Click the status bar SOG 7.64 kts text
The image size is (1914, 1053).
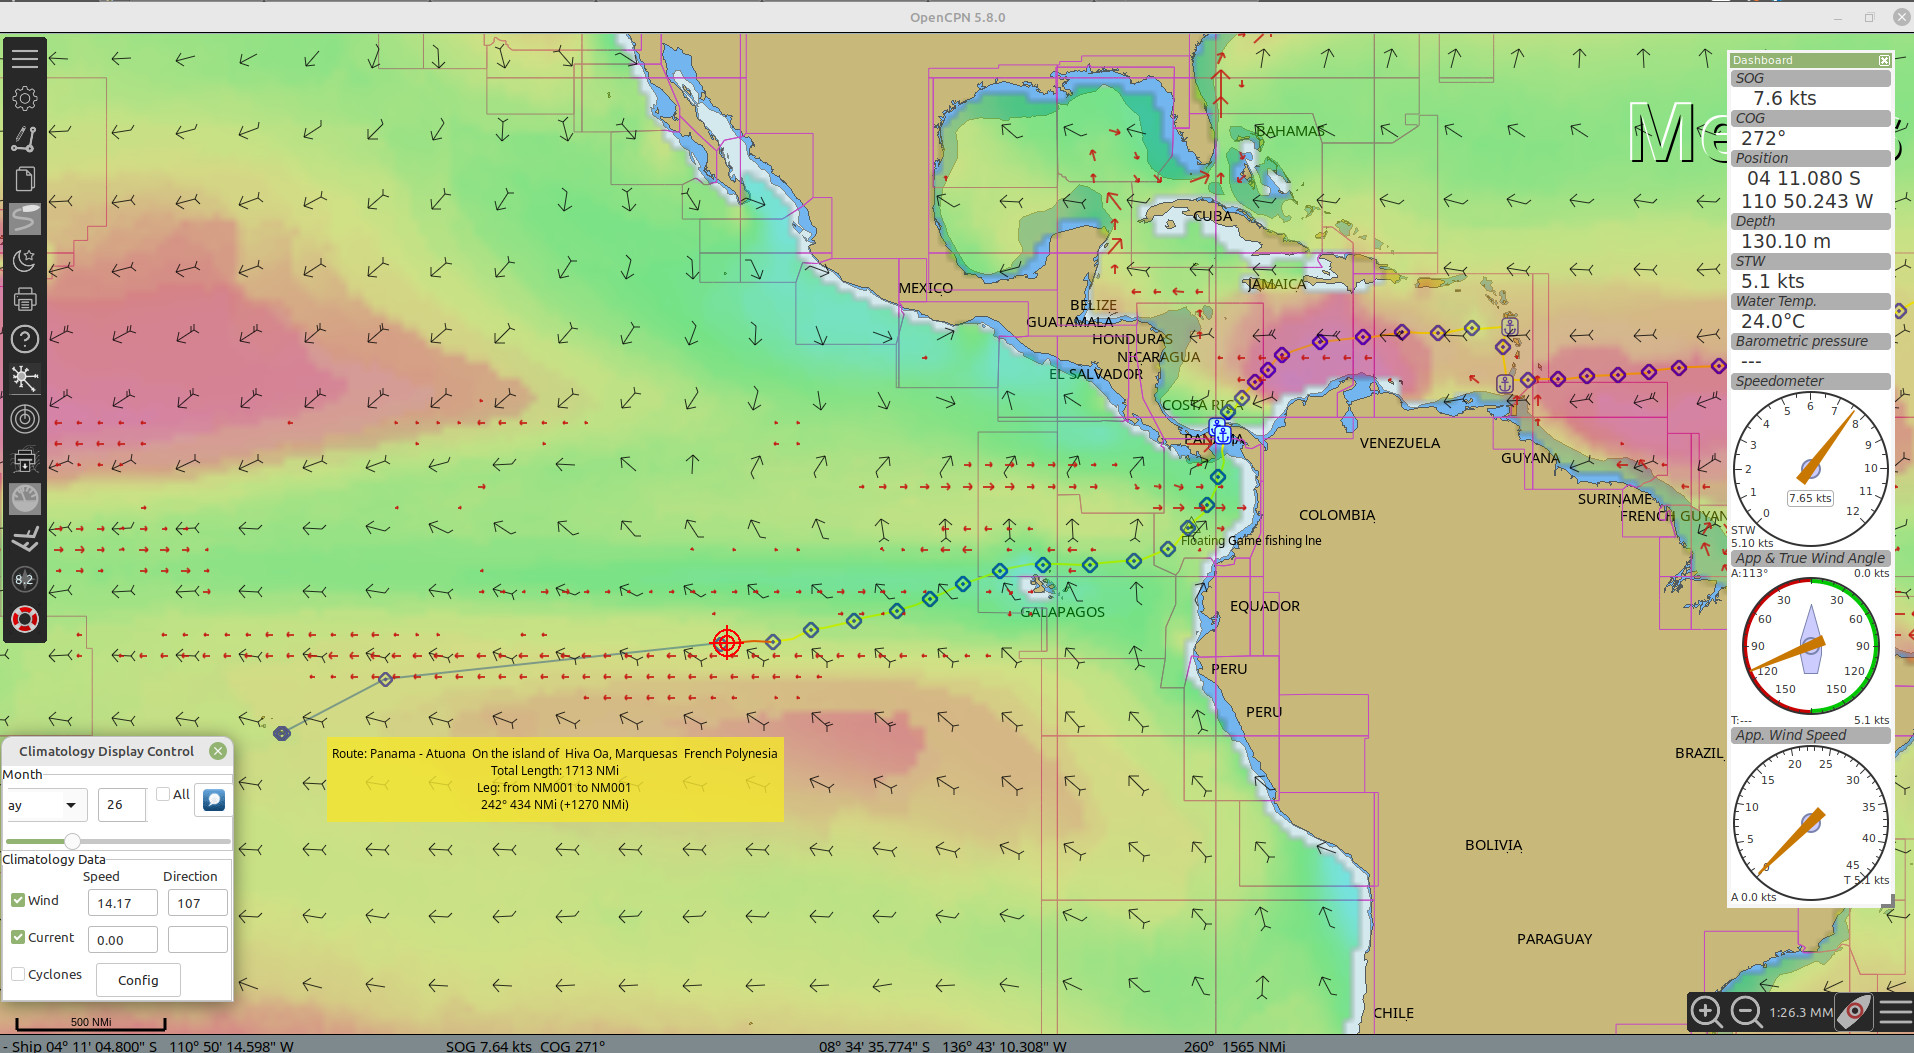489,1046
